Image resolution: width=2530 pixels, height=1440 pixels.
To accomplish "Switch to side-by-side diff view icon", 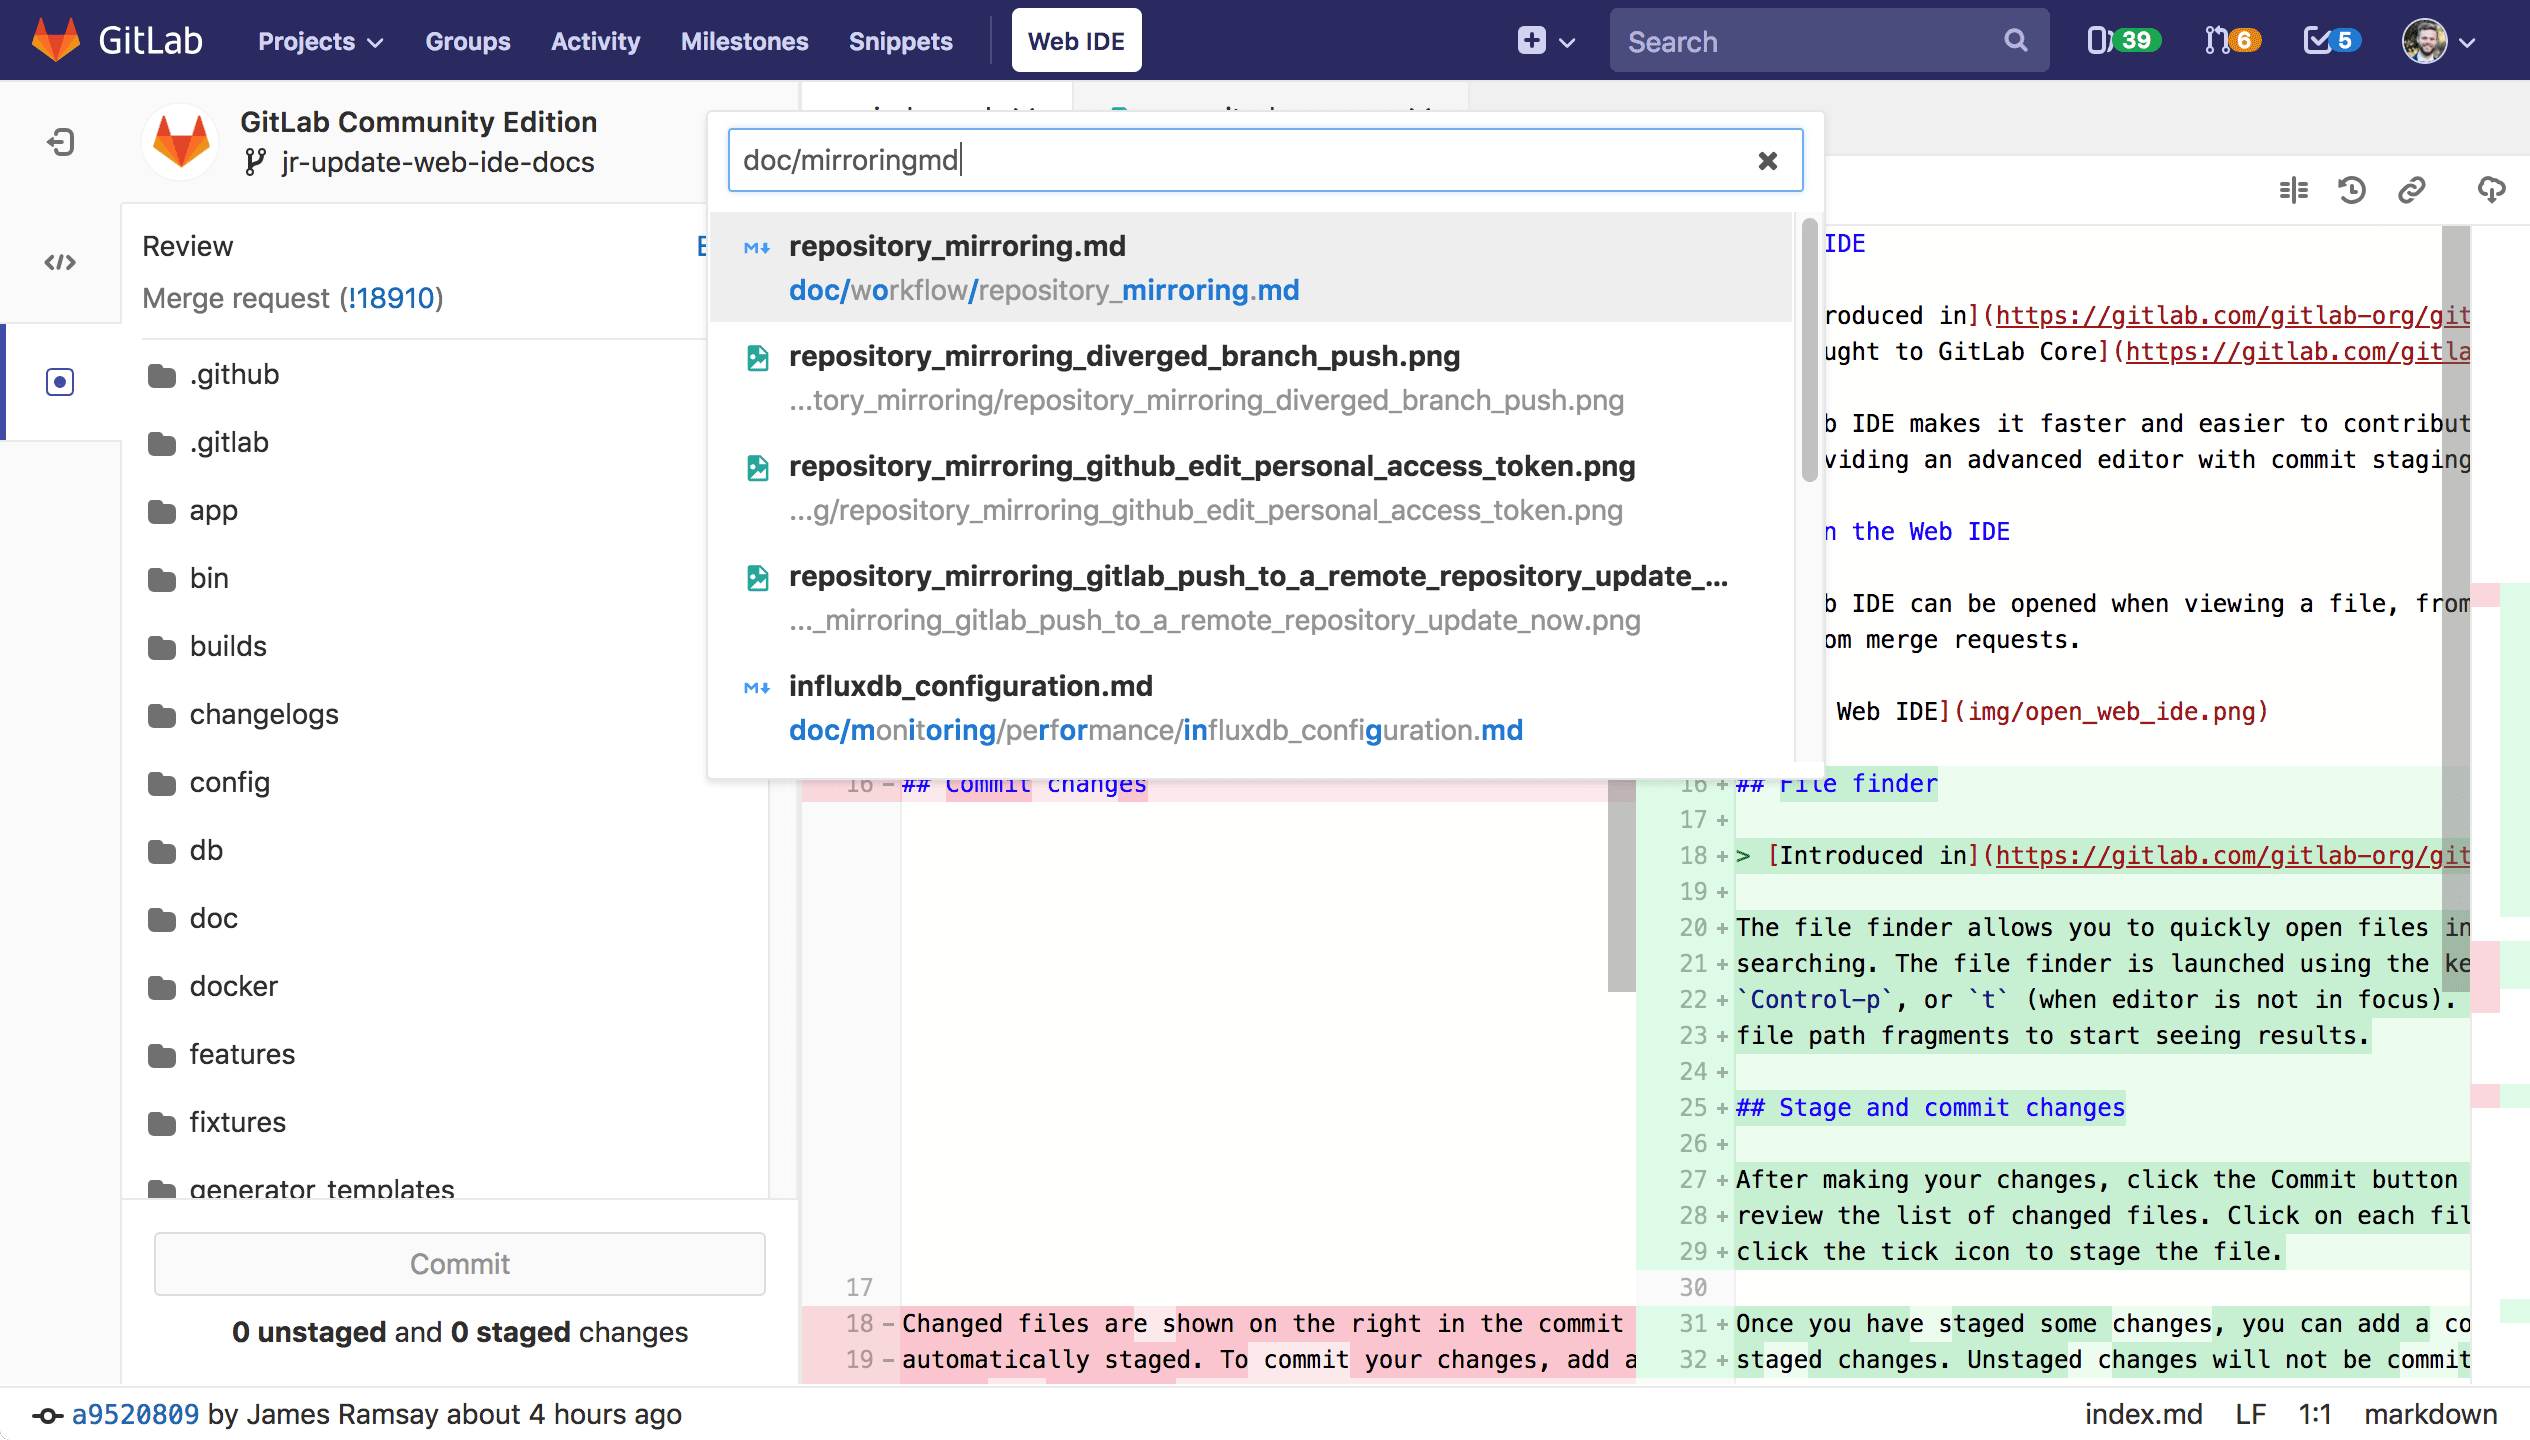I will 2293,190.
